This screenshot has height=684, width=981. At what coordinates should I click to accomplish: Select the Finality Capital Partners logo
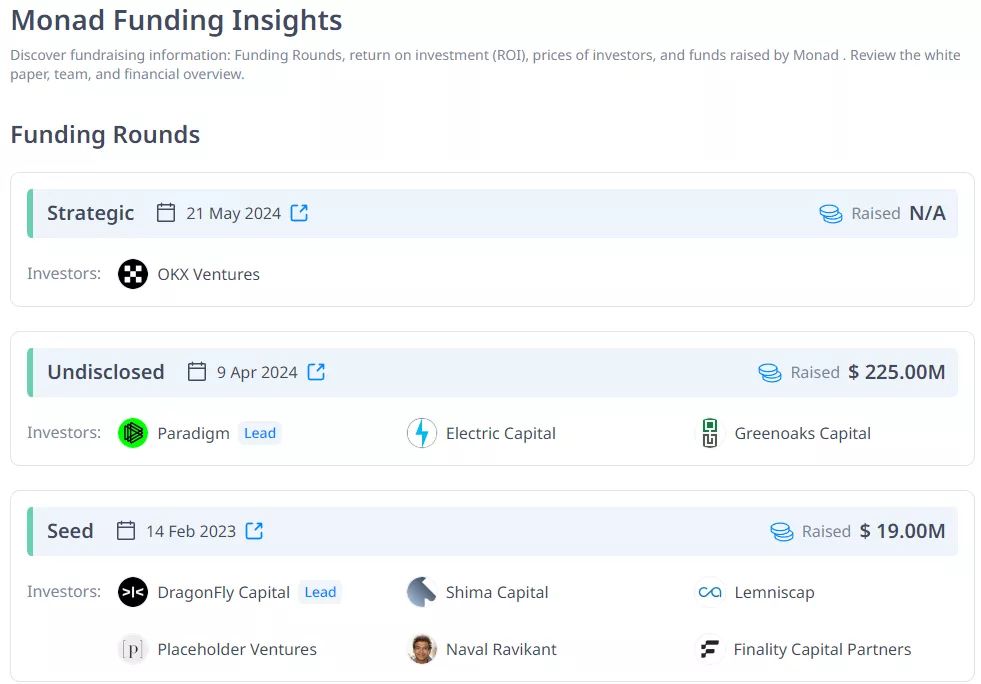click(x=710, y=649)
